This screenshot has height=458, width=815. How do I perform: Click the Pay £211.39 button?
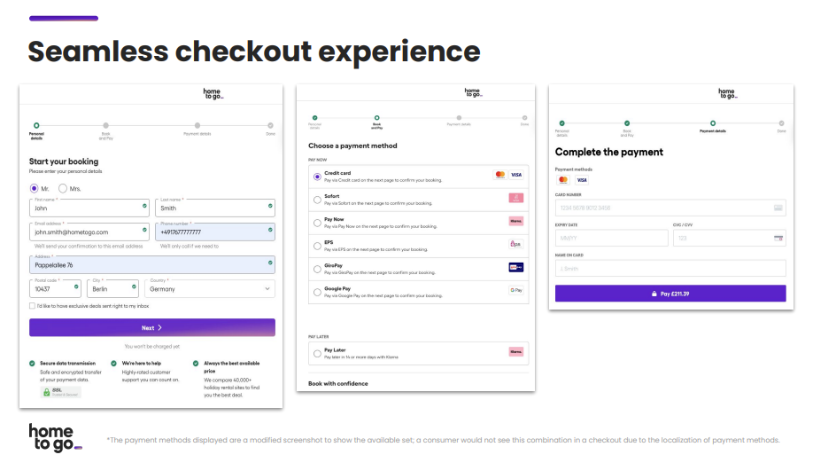point(670,294)
